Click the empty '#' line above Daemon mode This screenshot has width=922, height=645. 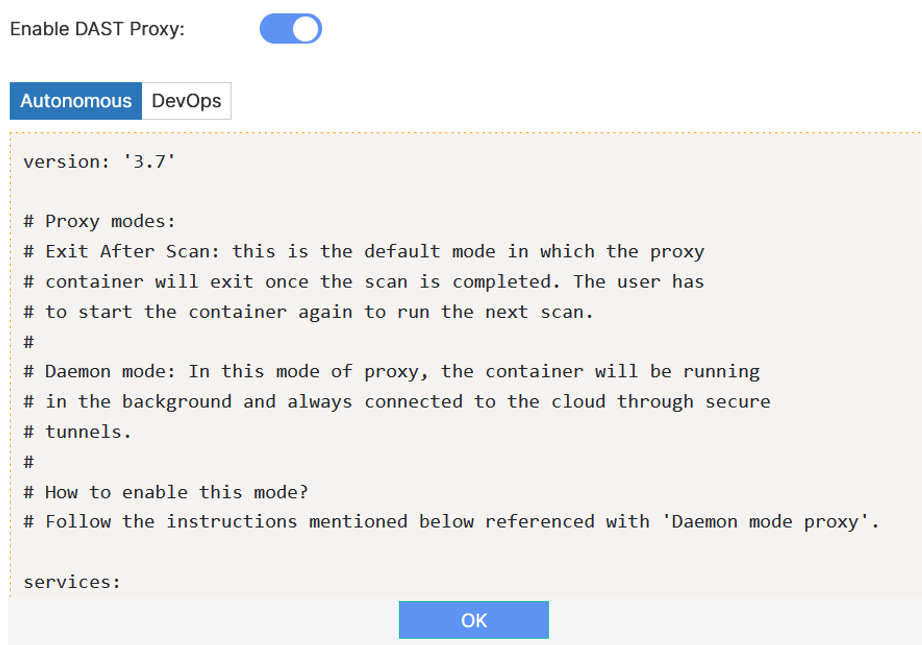(x=29, y=341)
